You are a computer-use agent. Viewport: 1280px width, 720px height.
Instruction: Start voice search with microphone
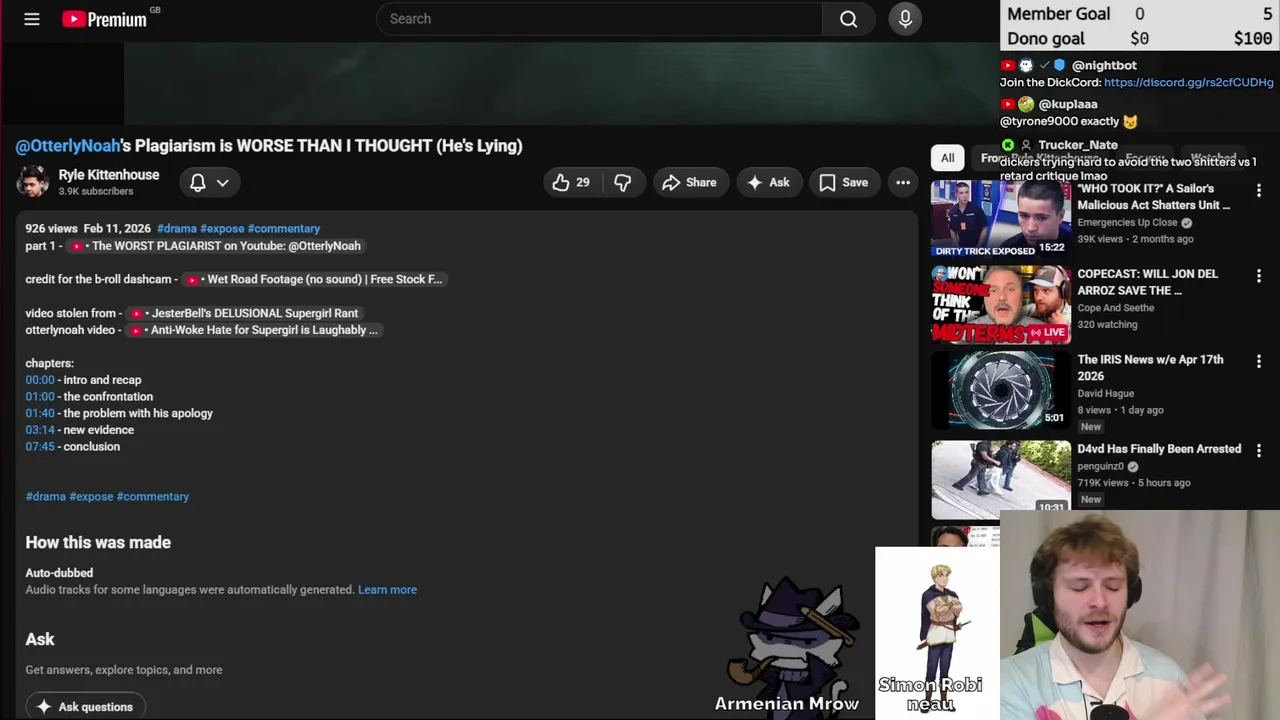click(x=905, y=19)
